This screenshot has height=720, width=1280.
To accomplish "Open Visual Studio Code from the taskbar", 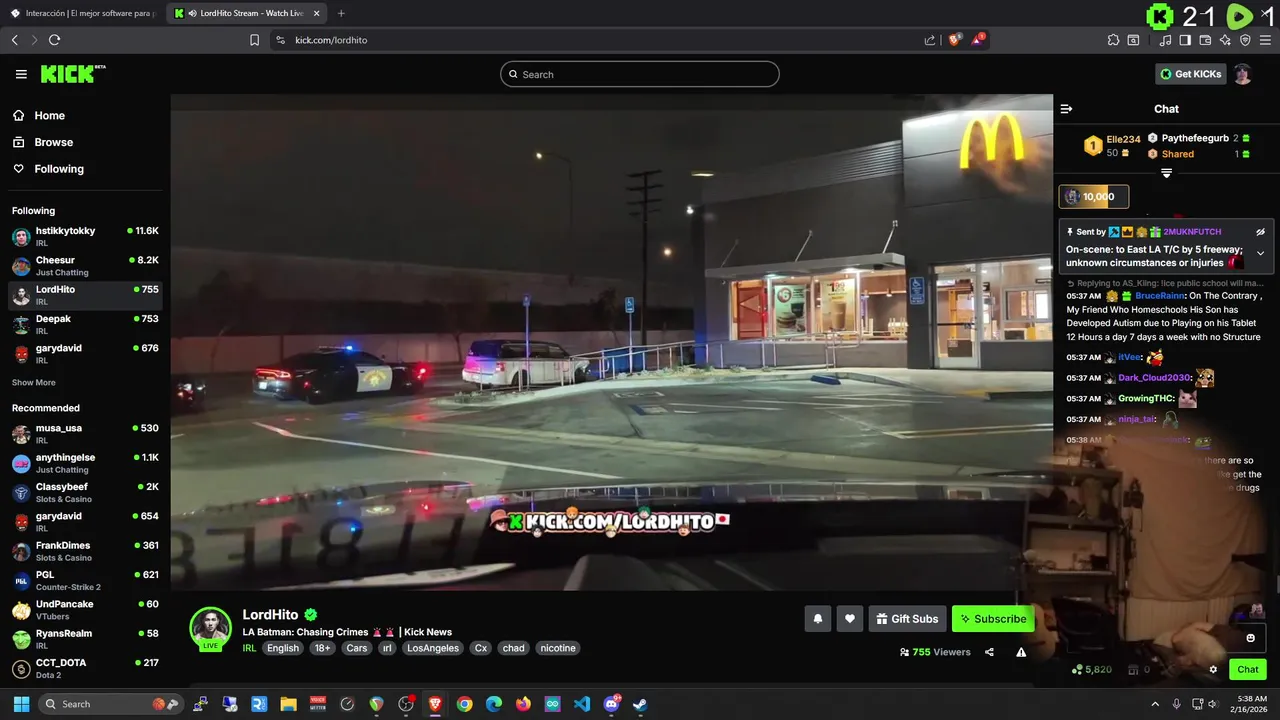I will click(x=582, y=704).
